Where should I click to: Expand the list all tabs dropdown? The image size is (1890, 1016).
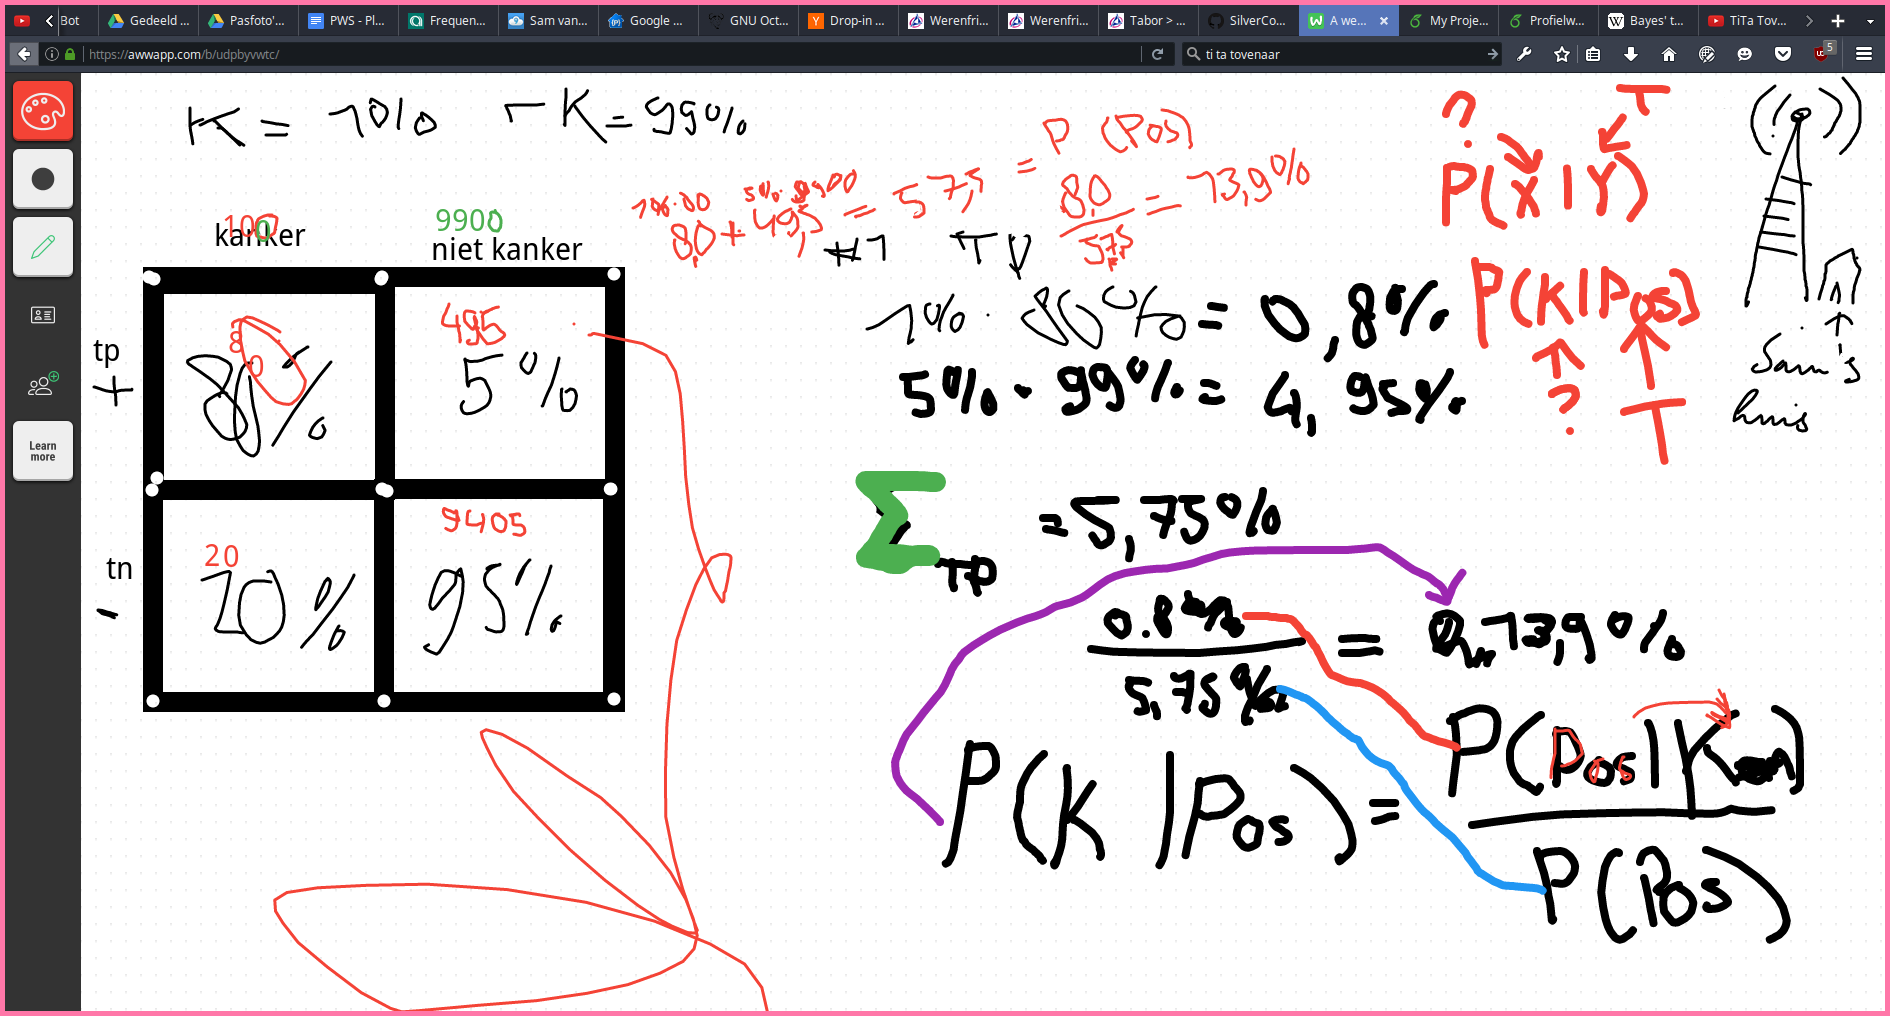1870,20
